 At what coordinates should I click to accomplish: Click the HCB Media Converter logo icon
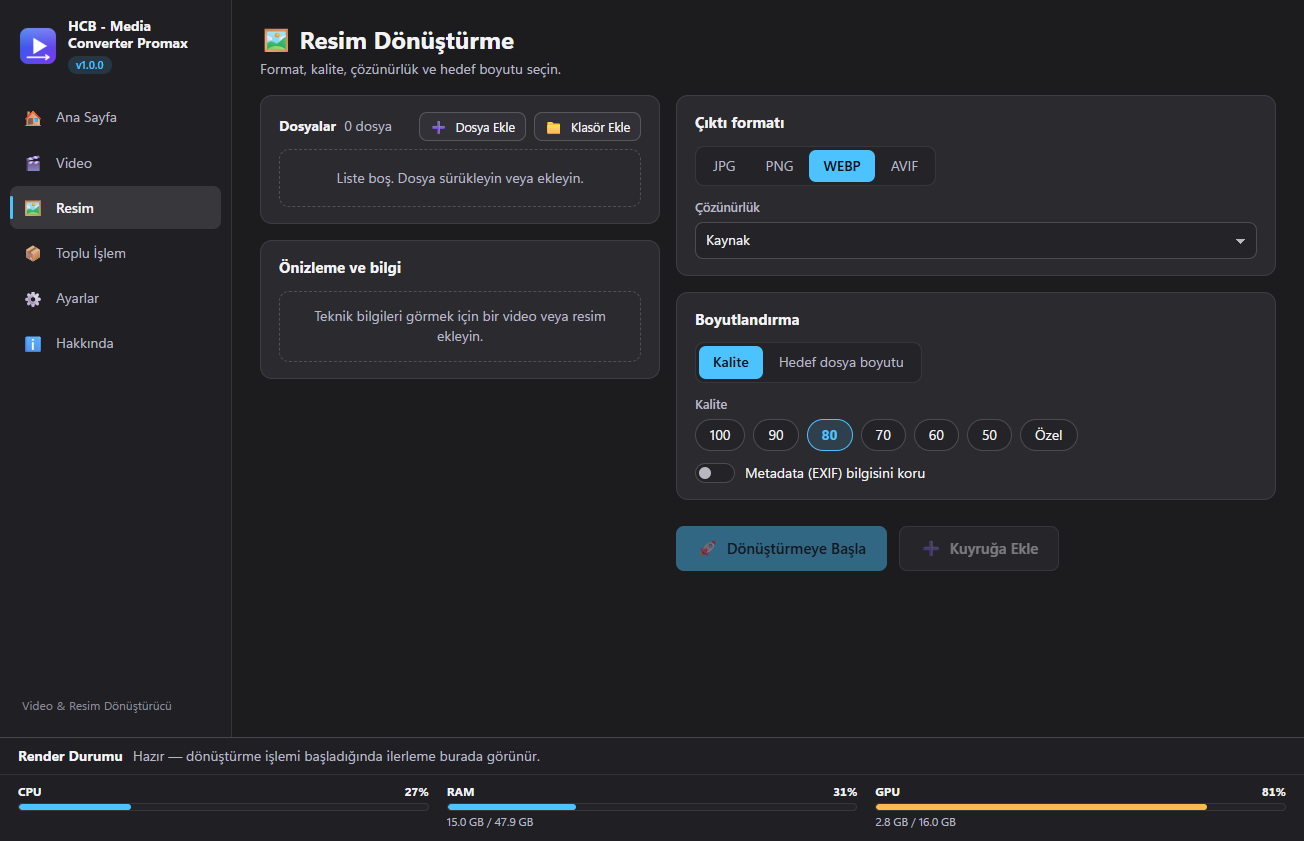coord(38,46)
